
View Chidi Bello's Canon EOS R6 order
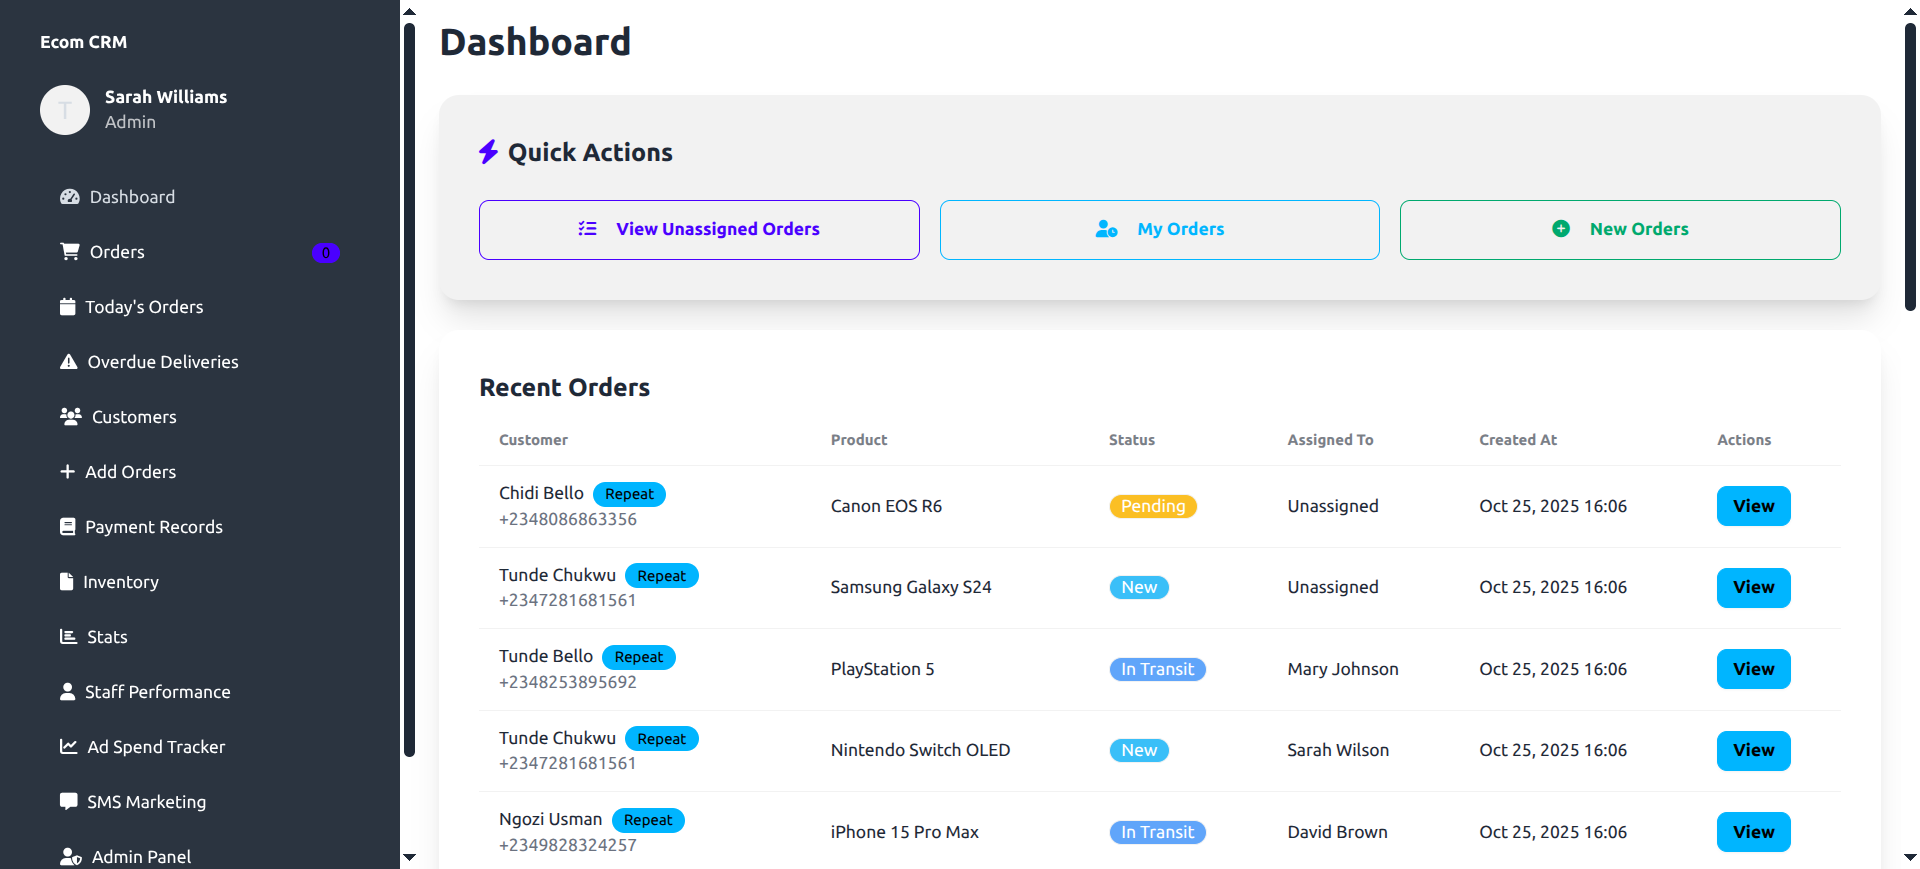(1753, 506)
